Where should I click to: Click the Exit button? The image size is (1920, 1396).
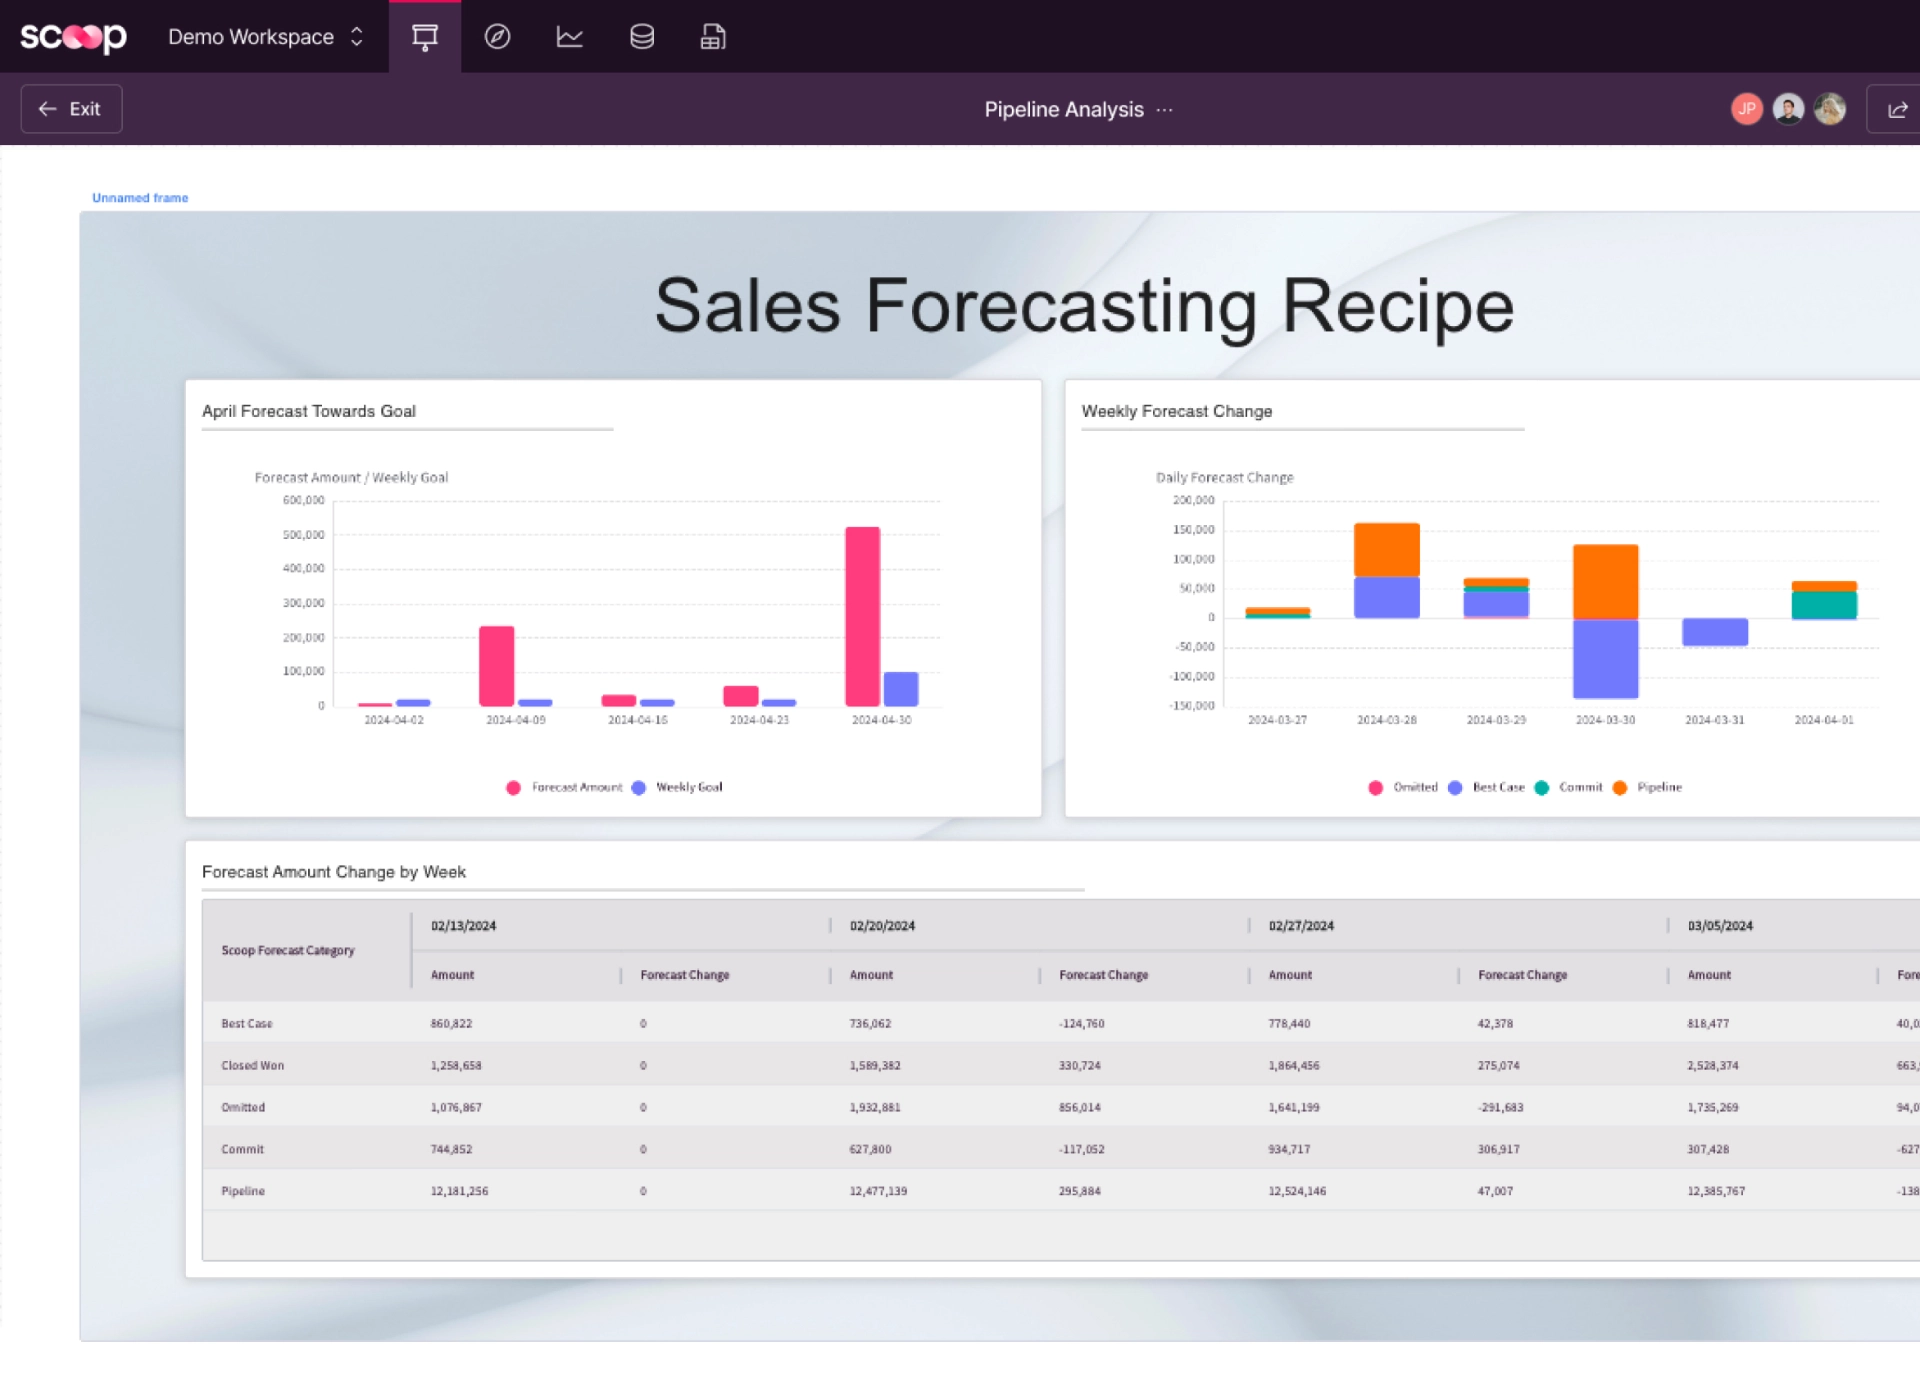coord(71,108)
